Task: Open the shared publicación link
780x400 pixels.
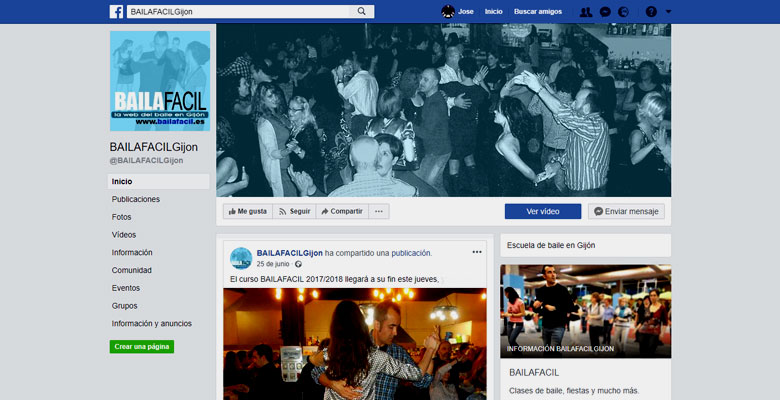Action: [x=411, y=253]
